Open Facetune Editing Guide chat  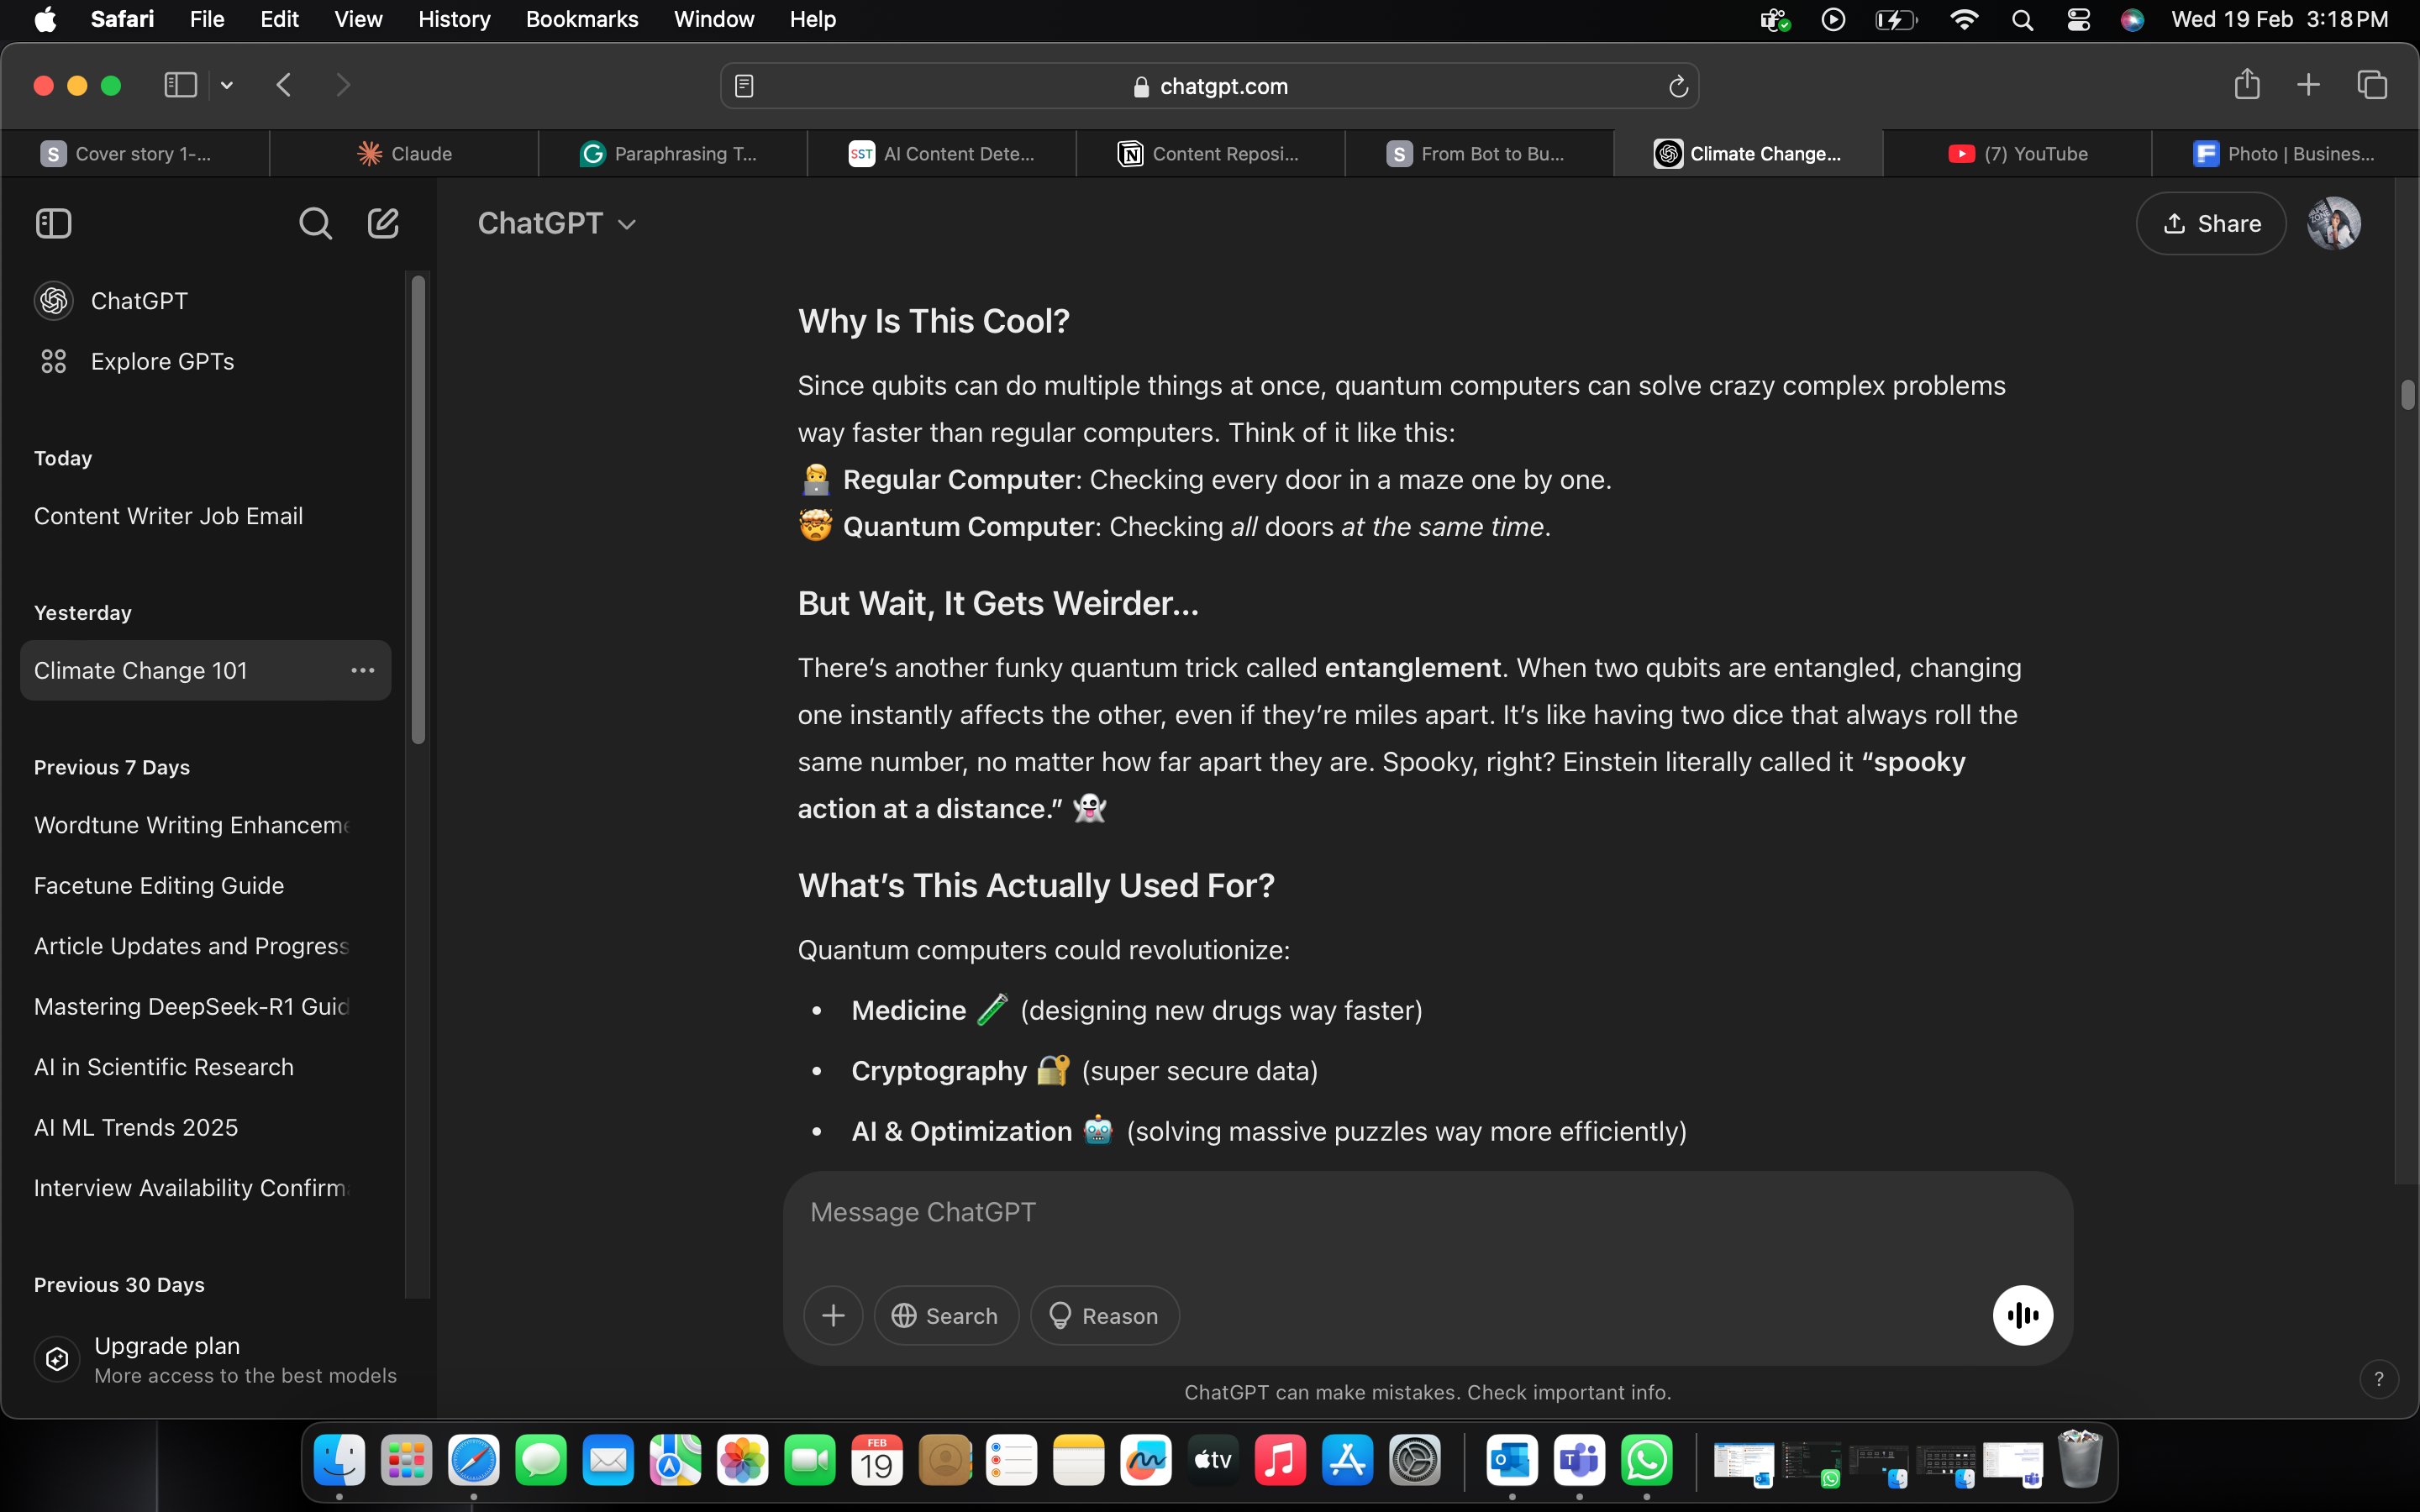click(x=205, y=885)
